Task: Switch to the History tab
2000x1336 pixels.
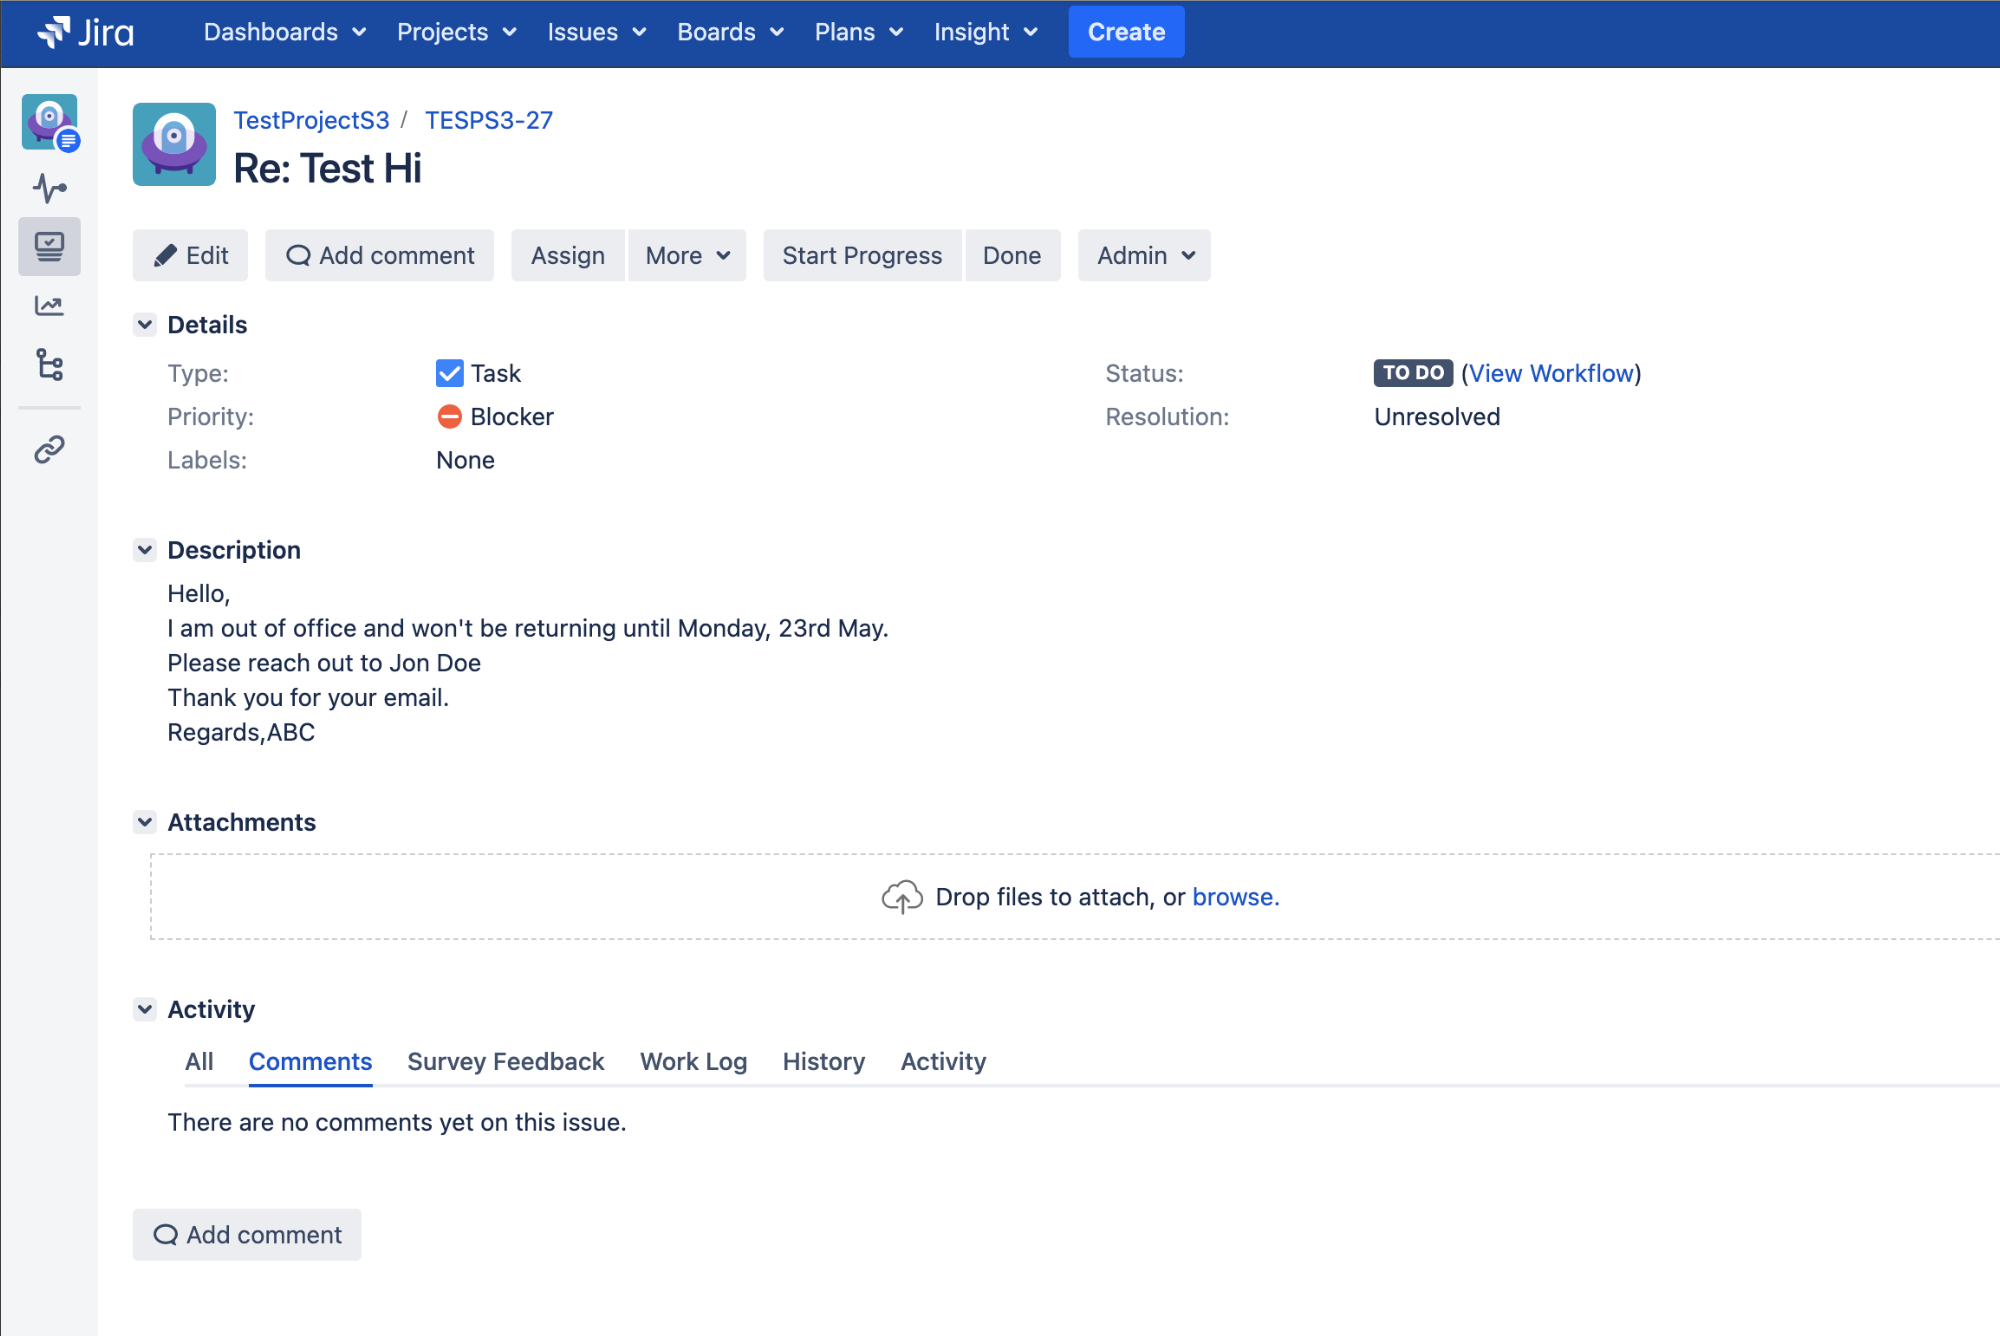Action: tap(823, 1061)
